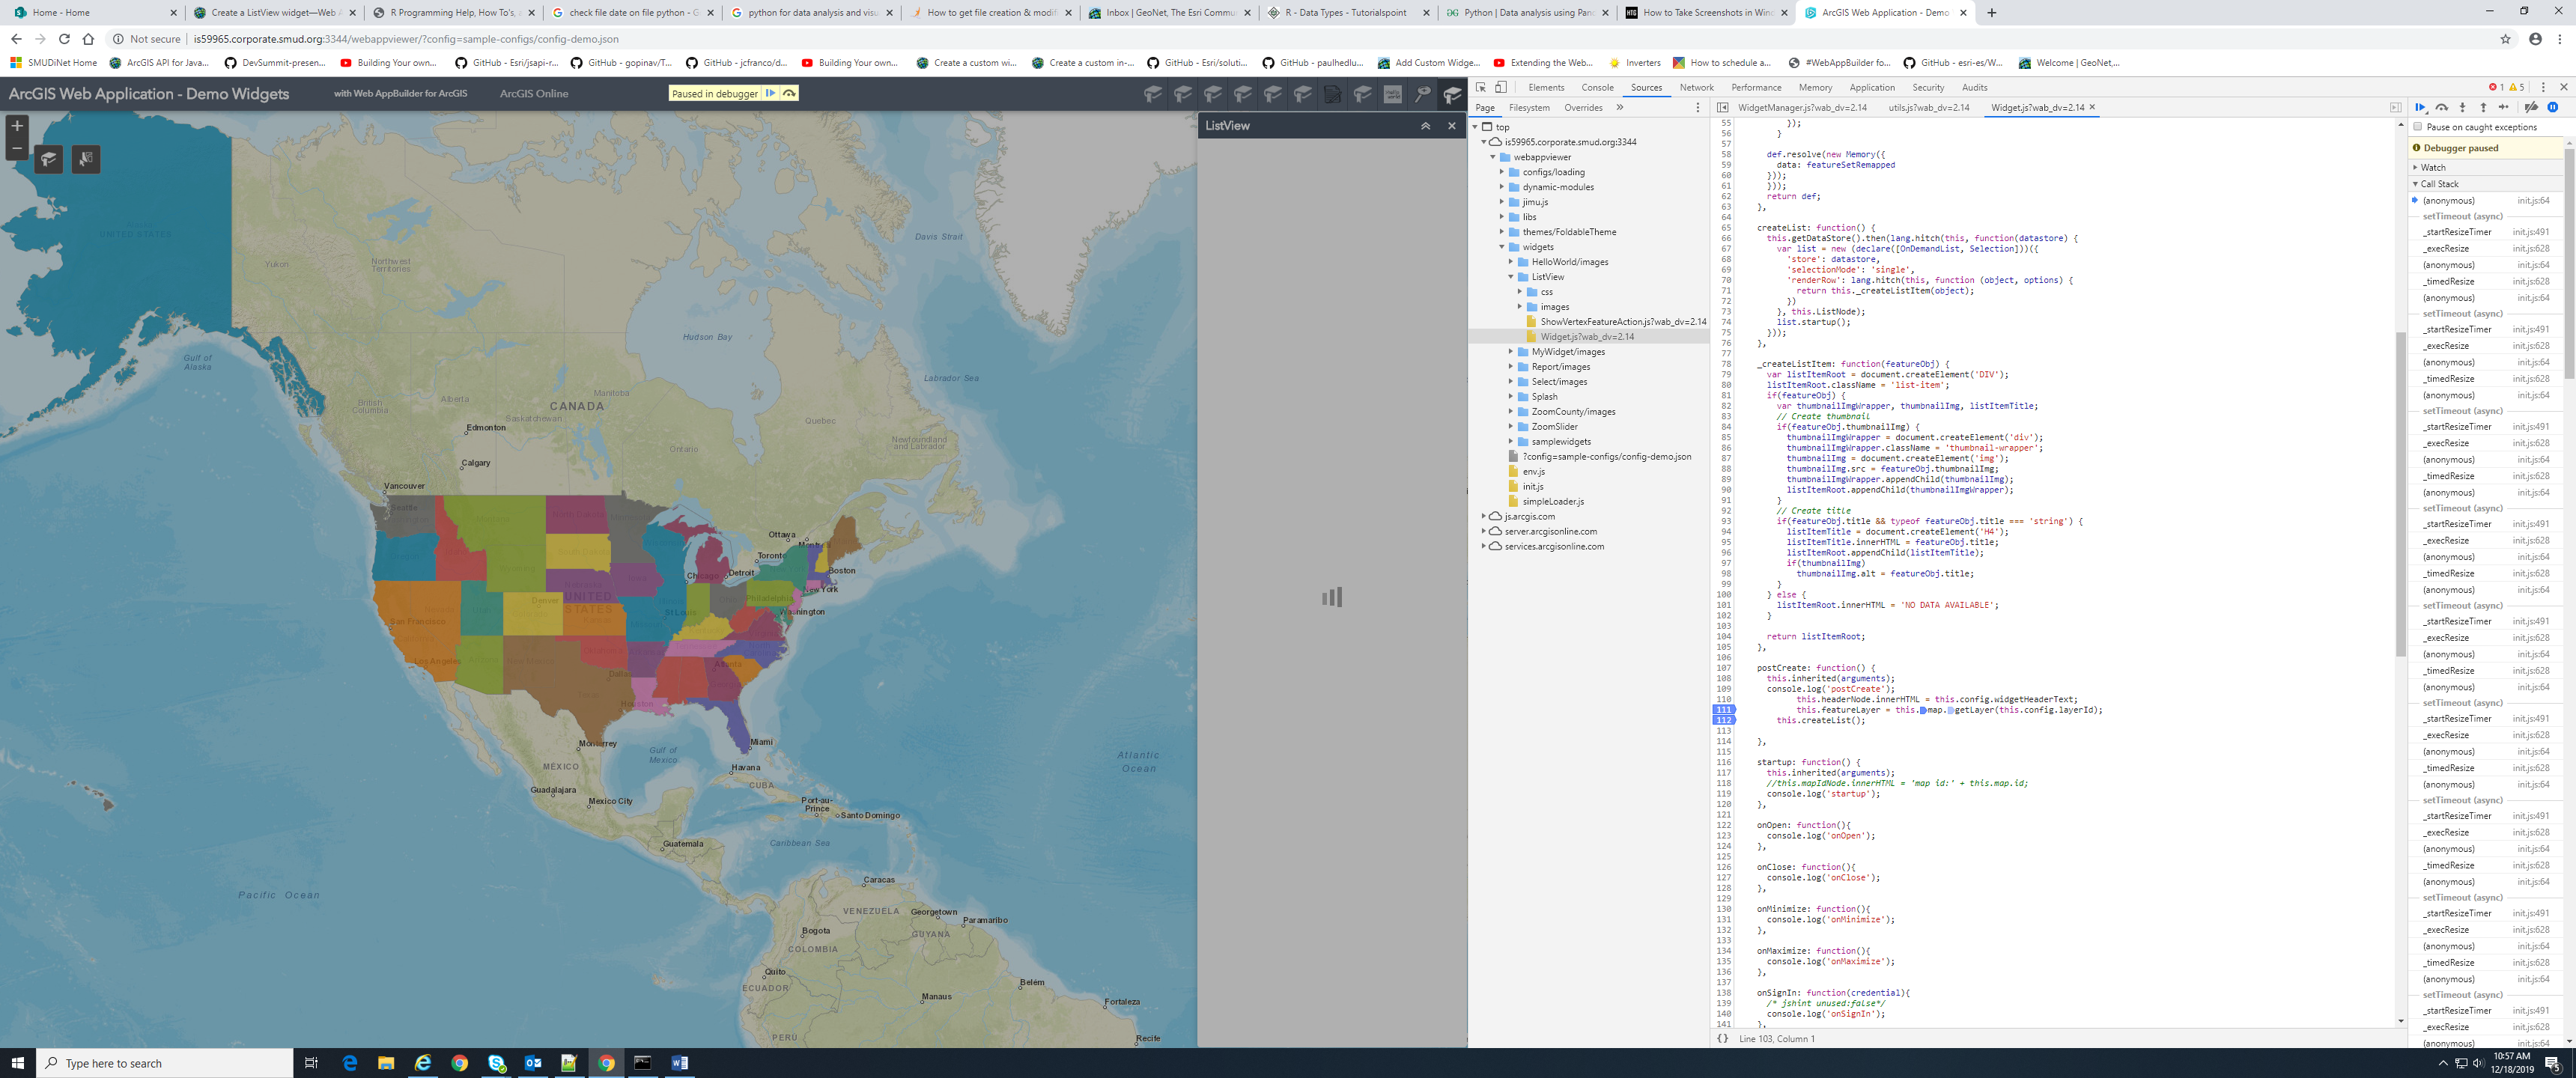Click line number 112 breakpoint marker
Screen dimensions: 2576x1078
1723,720
